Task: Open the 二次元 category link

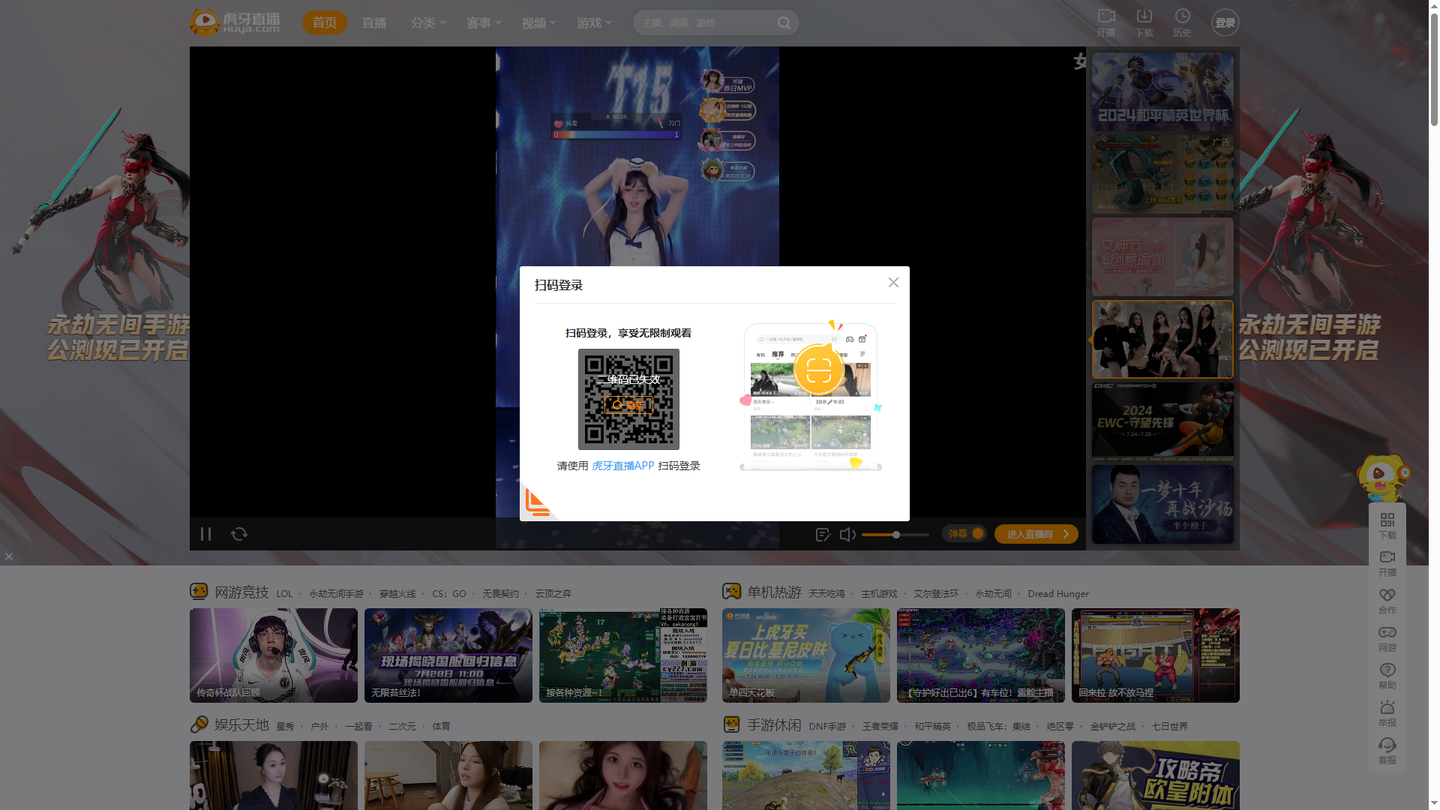Action: tap(402, 727)
